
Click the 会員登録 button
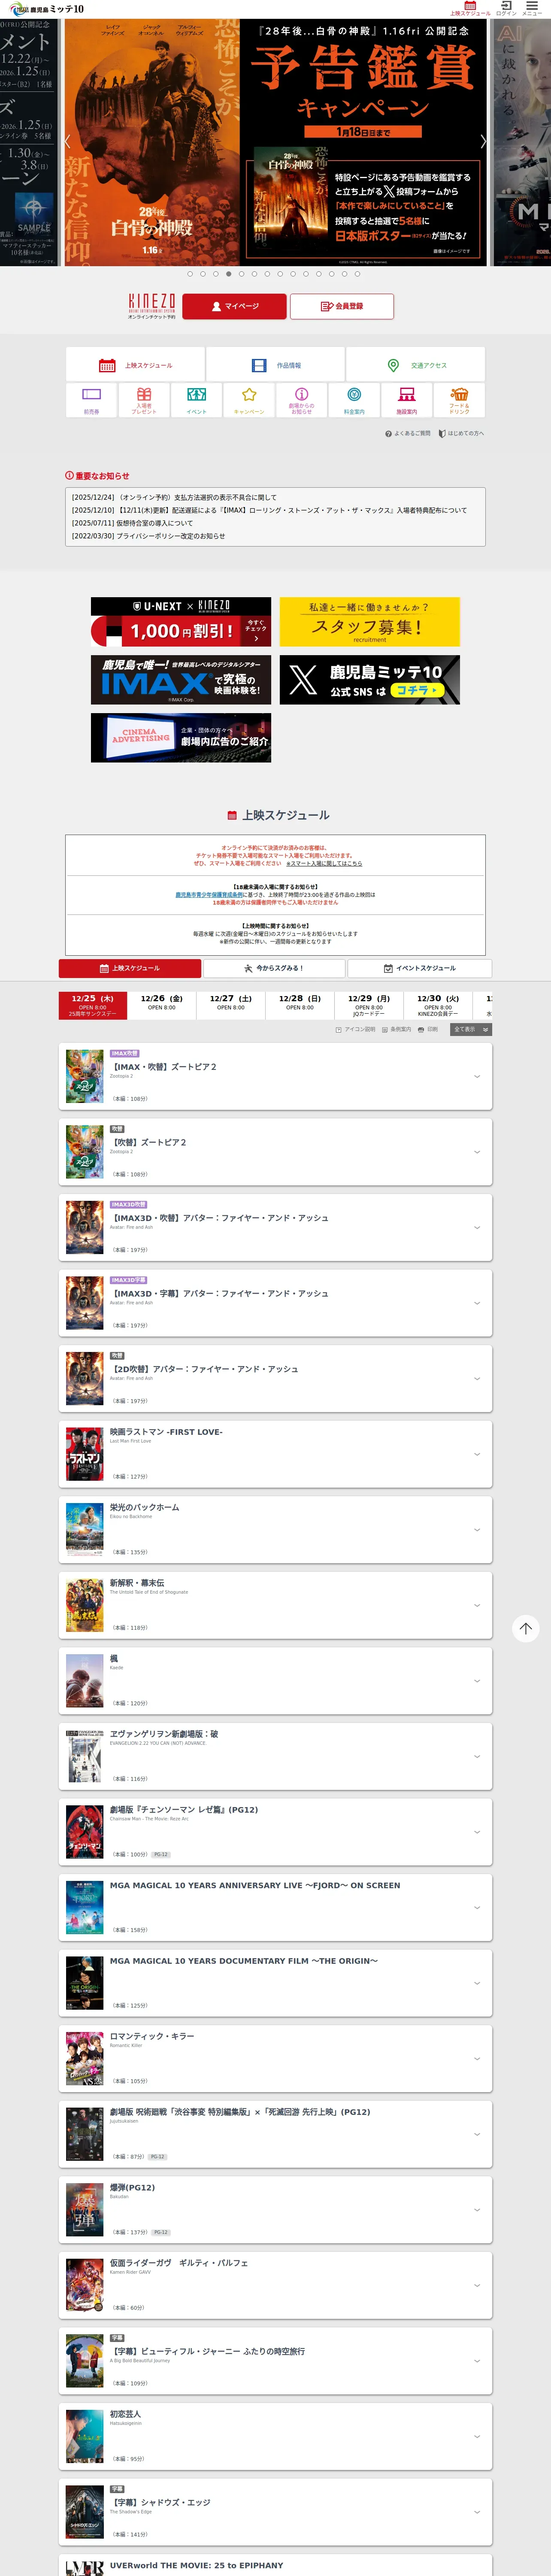point(342,306)
